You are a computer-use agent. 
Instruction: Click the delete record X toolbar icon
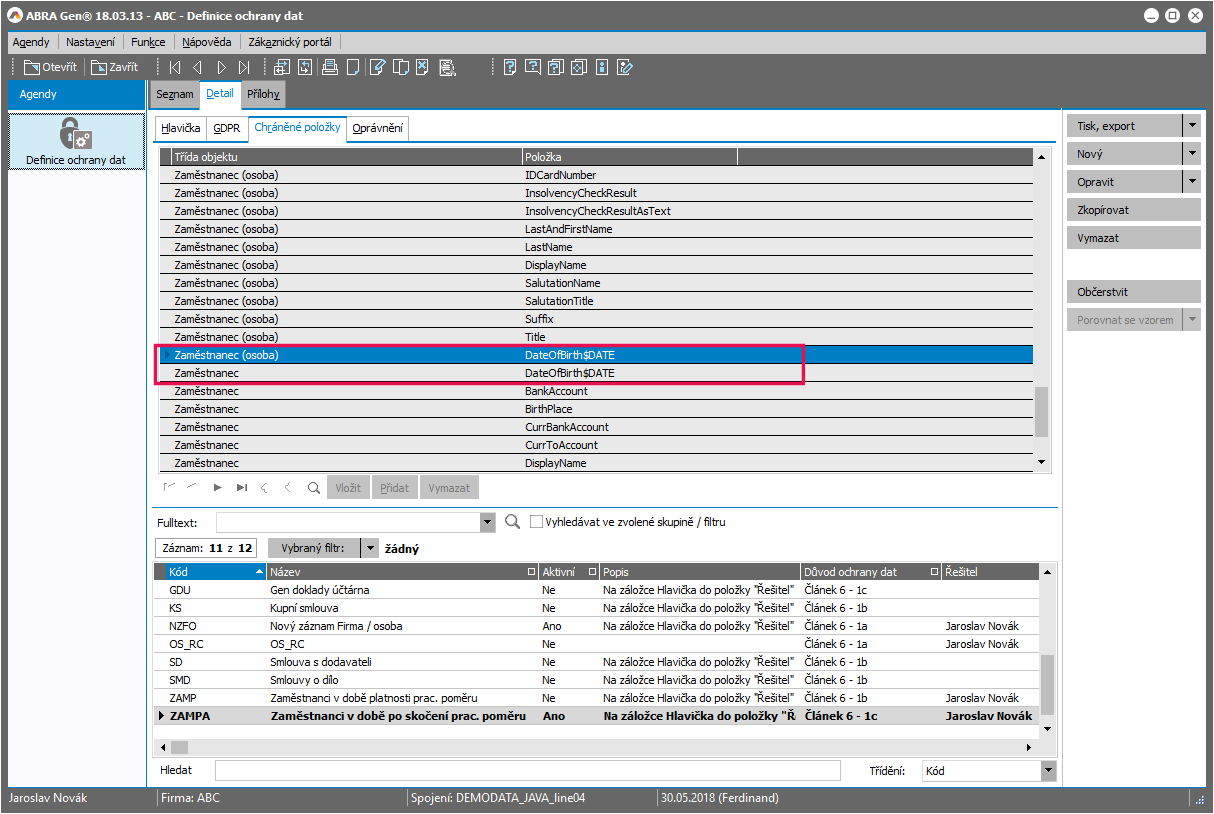pyautogui.click(x=423, y=68)
